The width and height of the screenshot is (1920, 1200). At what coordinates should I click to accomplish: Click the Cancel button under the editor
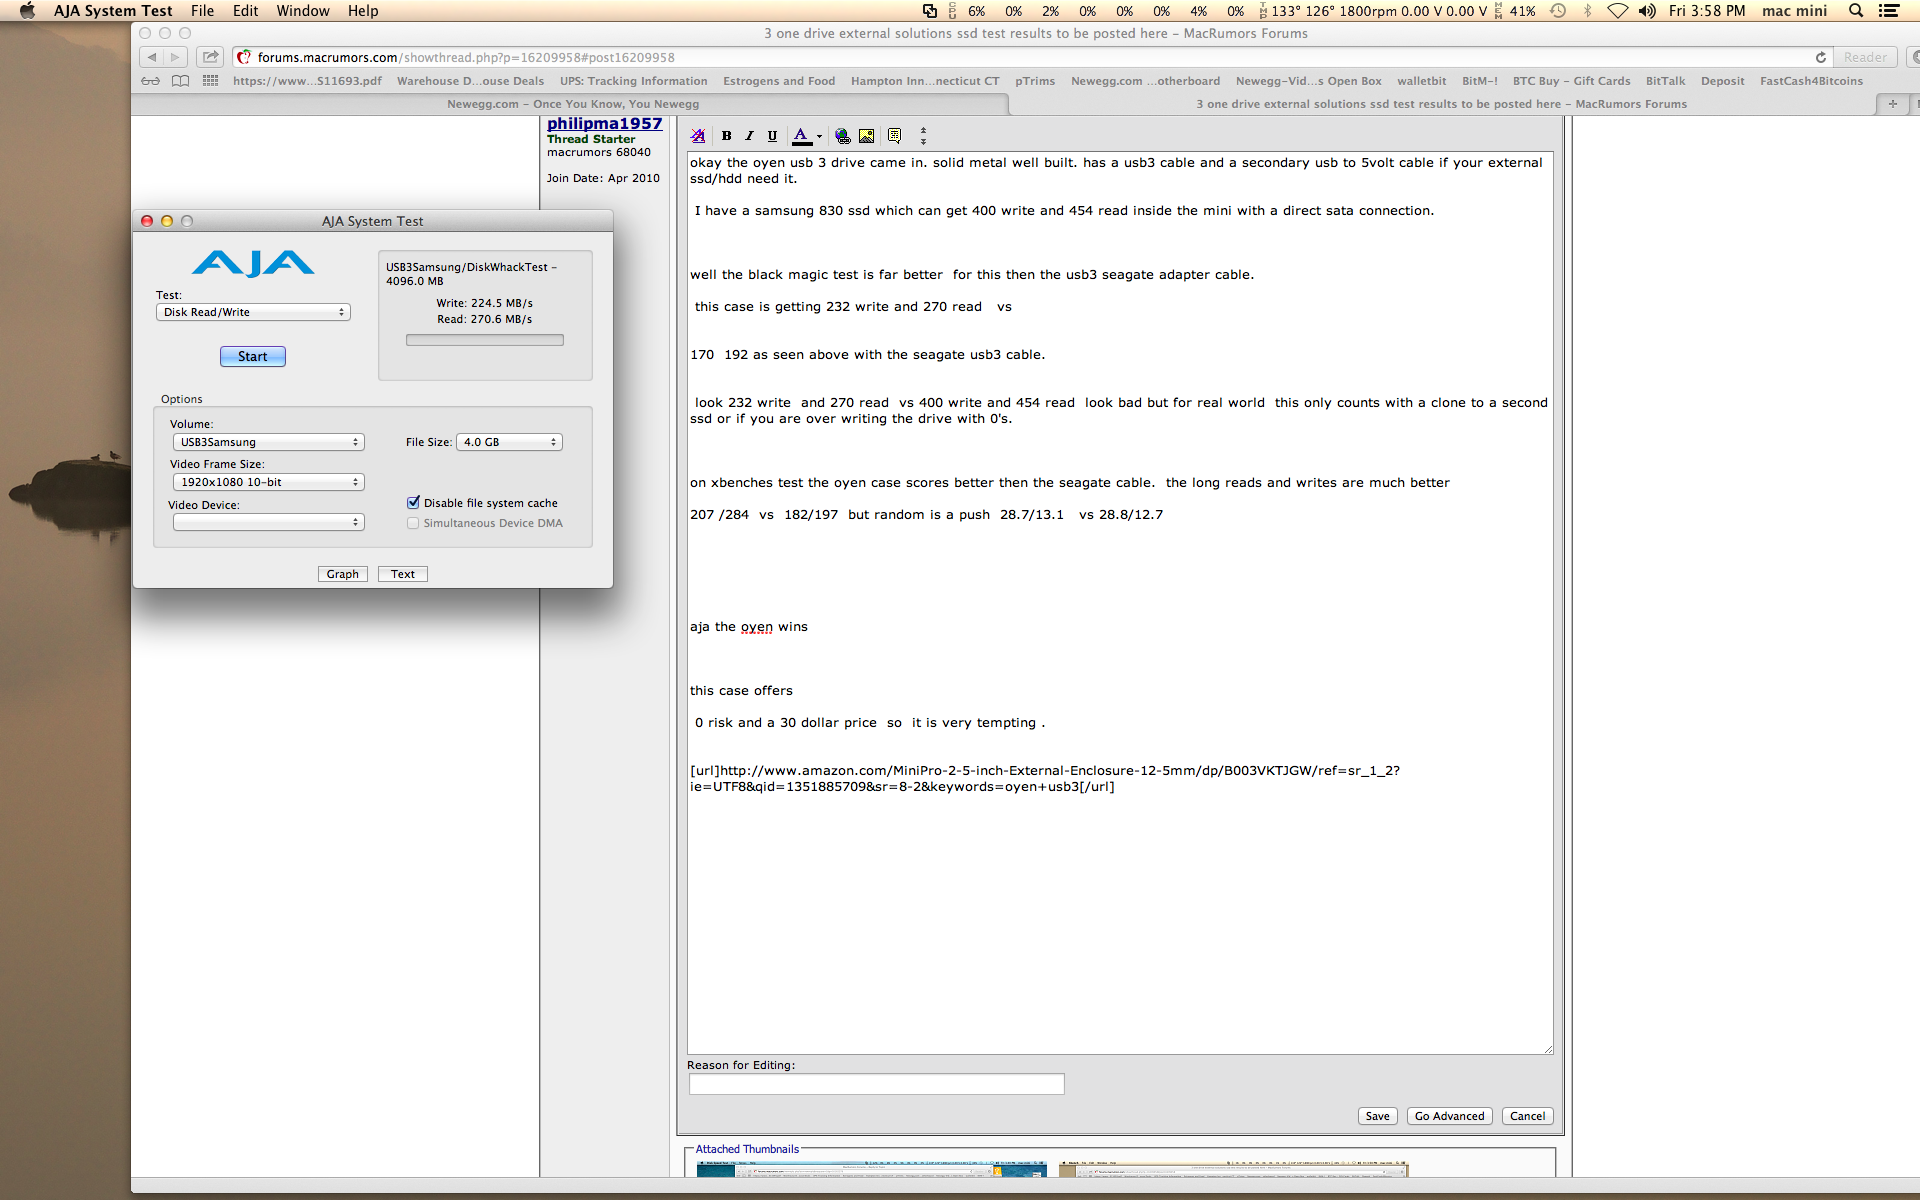point(1527,1116)
